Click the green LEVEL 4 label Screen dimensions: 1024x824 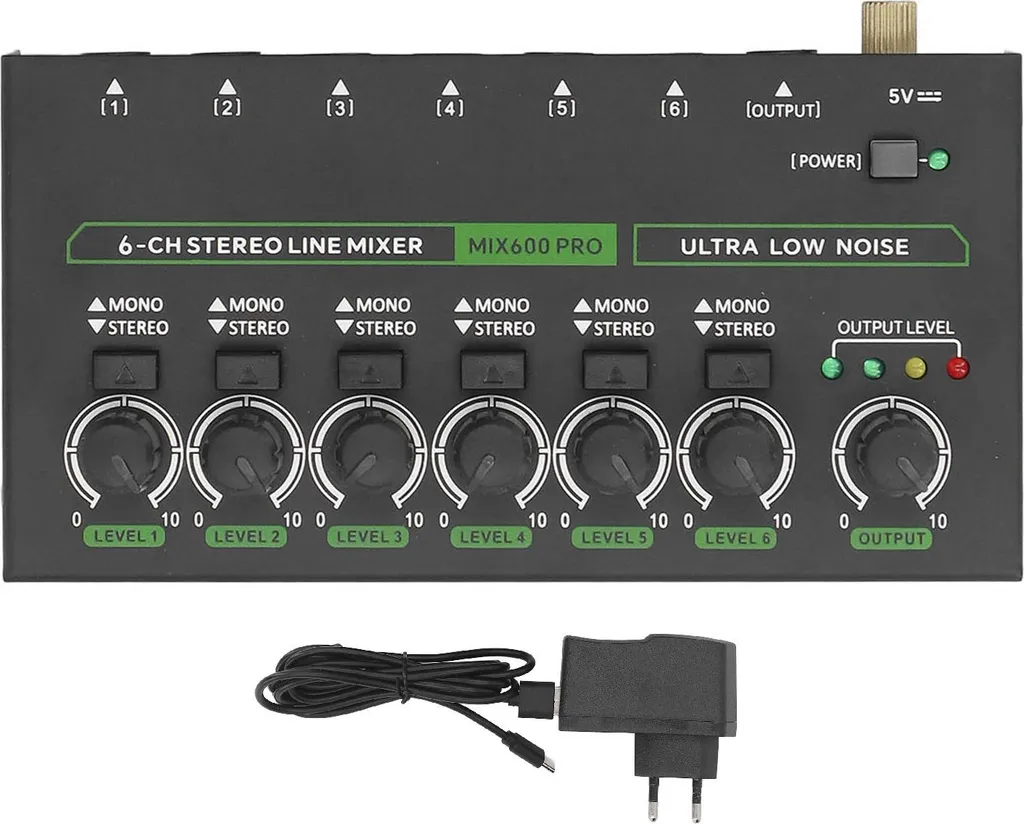pos(491,537)
